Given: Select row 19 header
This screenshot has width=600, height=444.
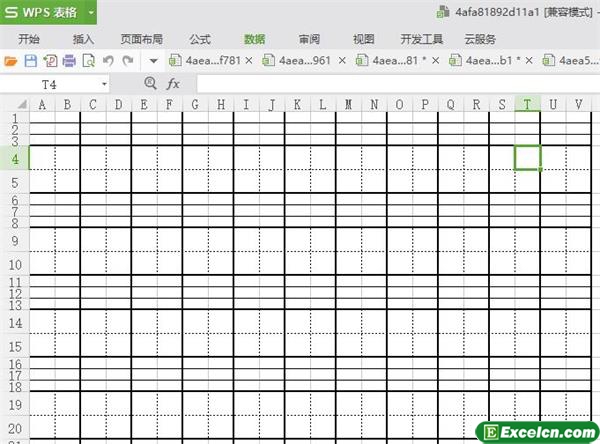Looking at the screenshot, I should pos(15,404).
